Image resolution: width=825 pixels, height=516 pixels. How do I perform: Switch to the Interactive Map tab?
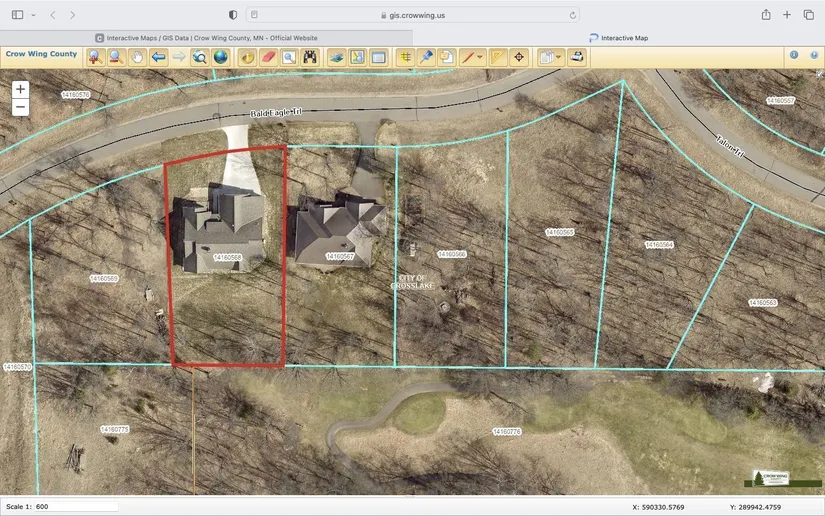(619, 38)
